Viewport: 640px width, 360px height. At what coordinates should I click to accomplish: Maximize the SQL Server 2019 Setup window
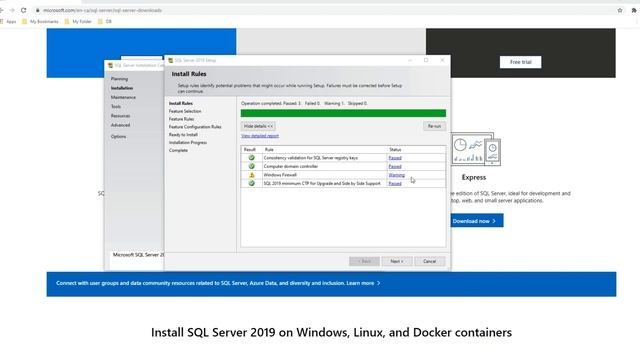pyautogui.click(x=426, y=60)
